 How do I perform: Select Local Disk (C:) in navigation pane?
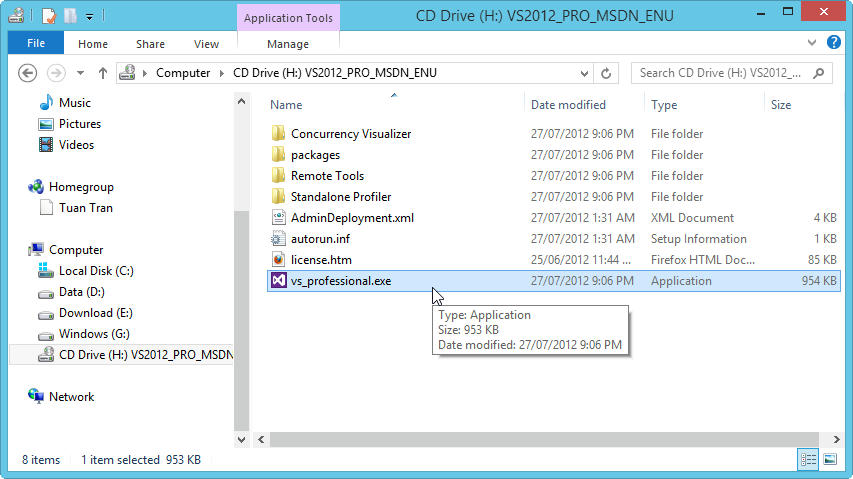(x=96, y=271)
